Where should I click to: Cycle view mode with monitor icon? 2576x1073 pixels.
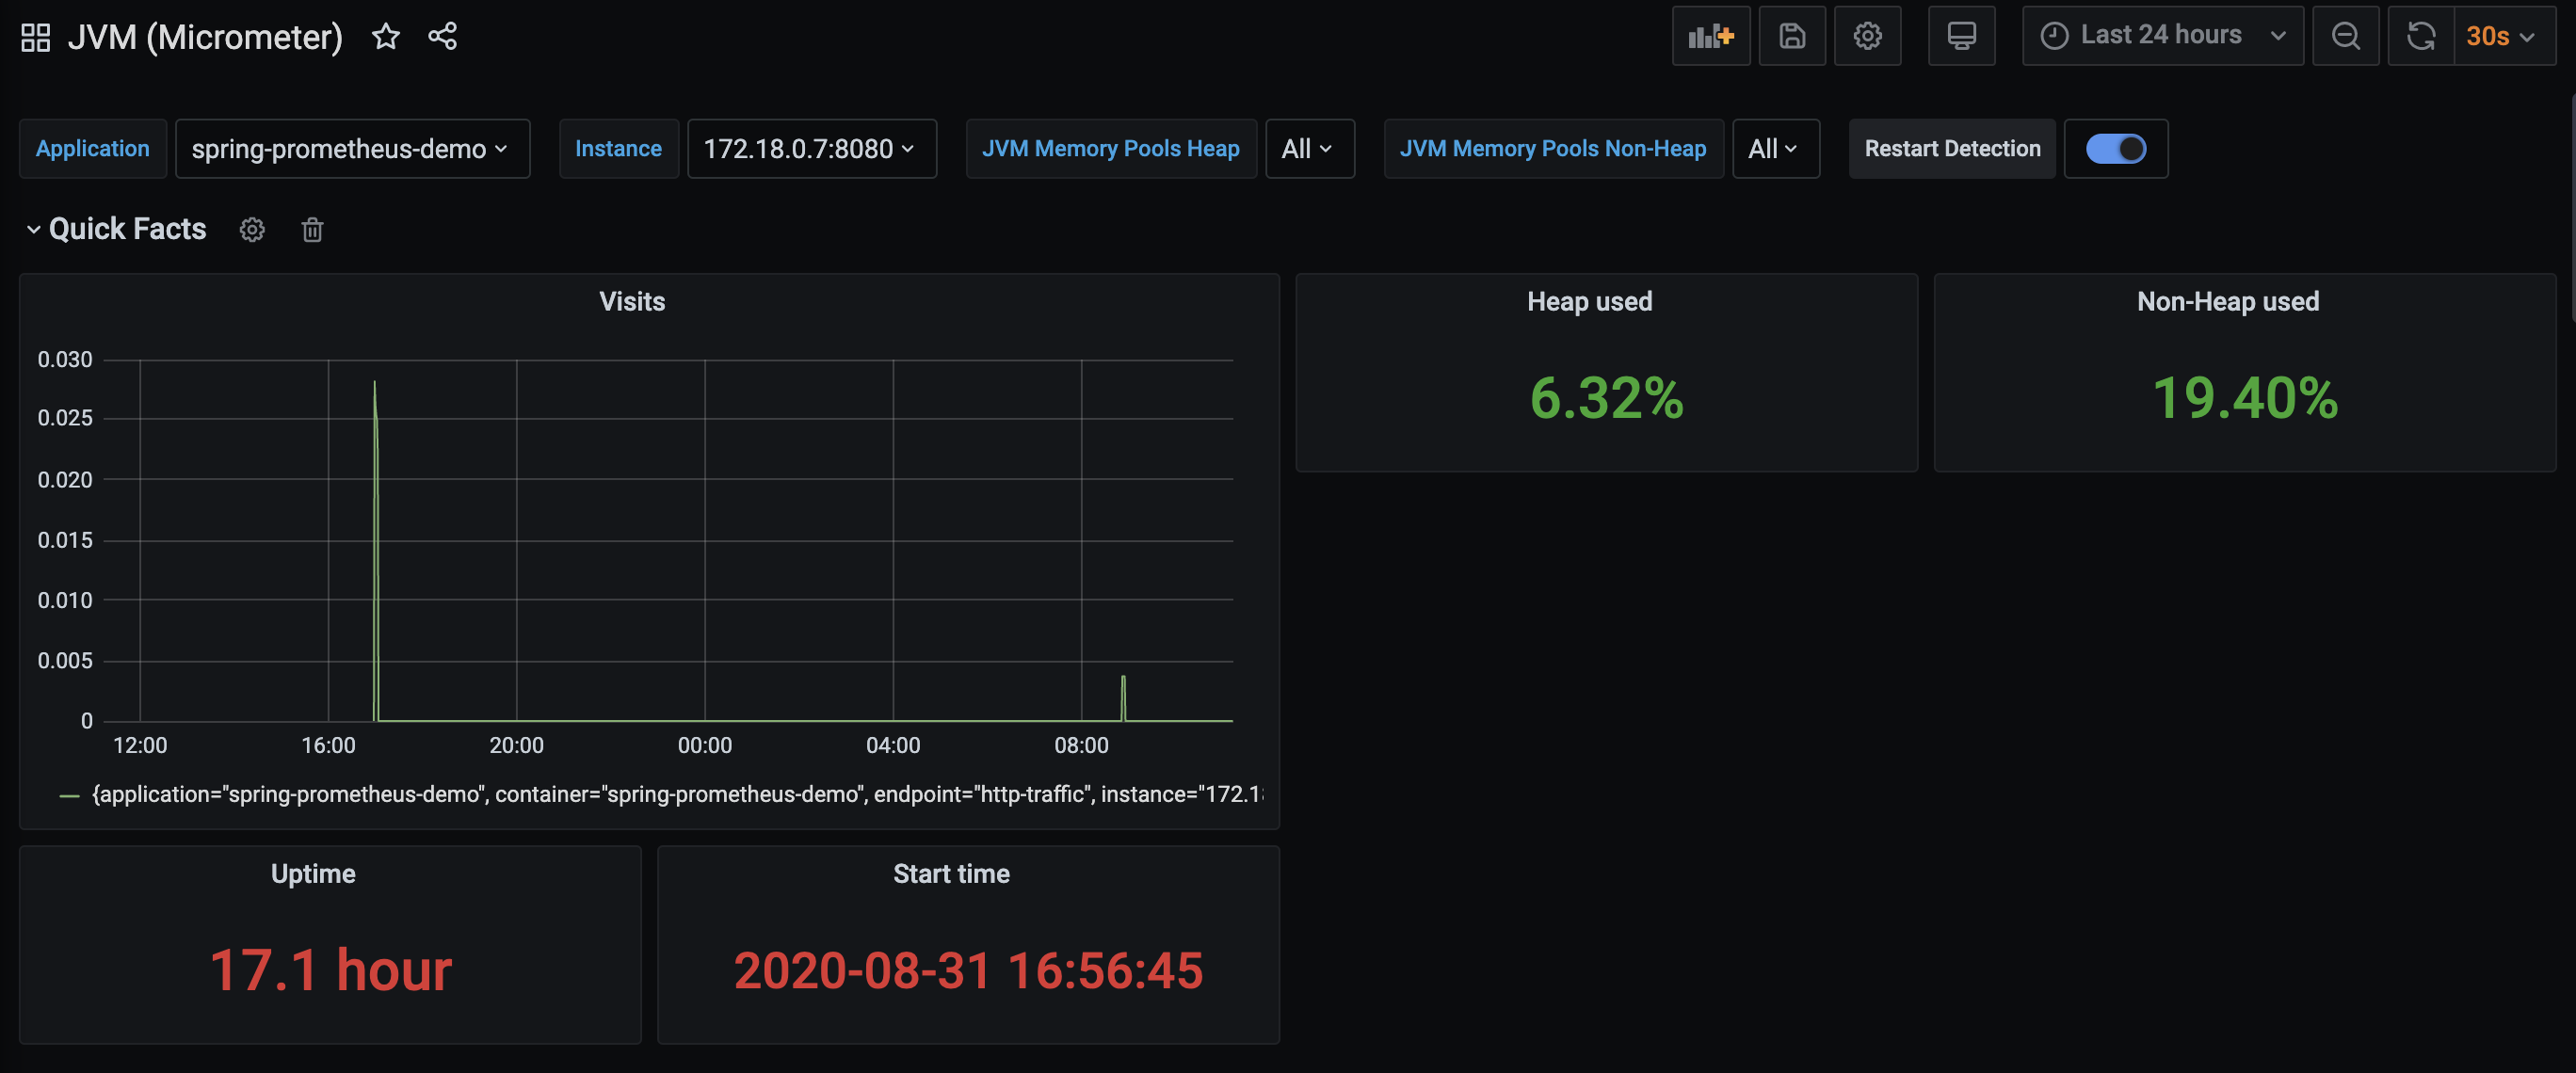(1960, 36)
